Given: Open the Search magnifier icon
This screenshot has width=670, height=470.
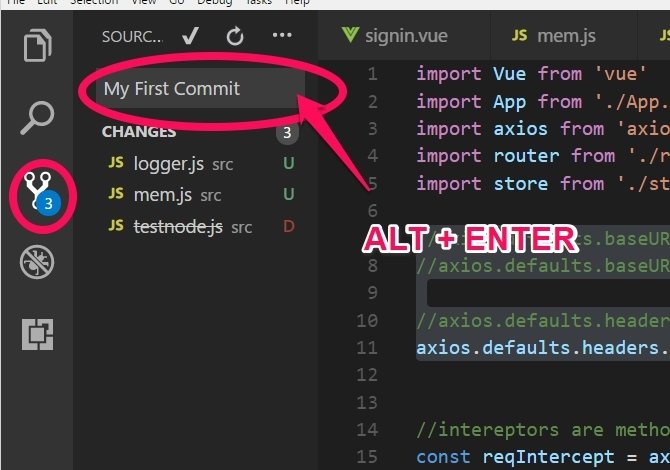Looking at the screenshot, I should 38,118.
